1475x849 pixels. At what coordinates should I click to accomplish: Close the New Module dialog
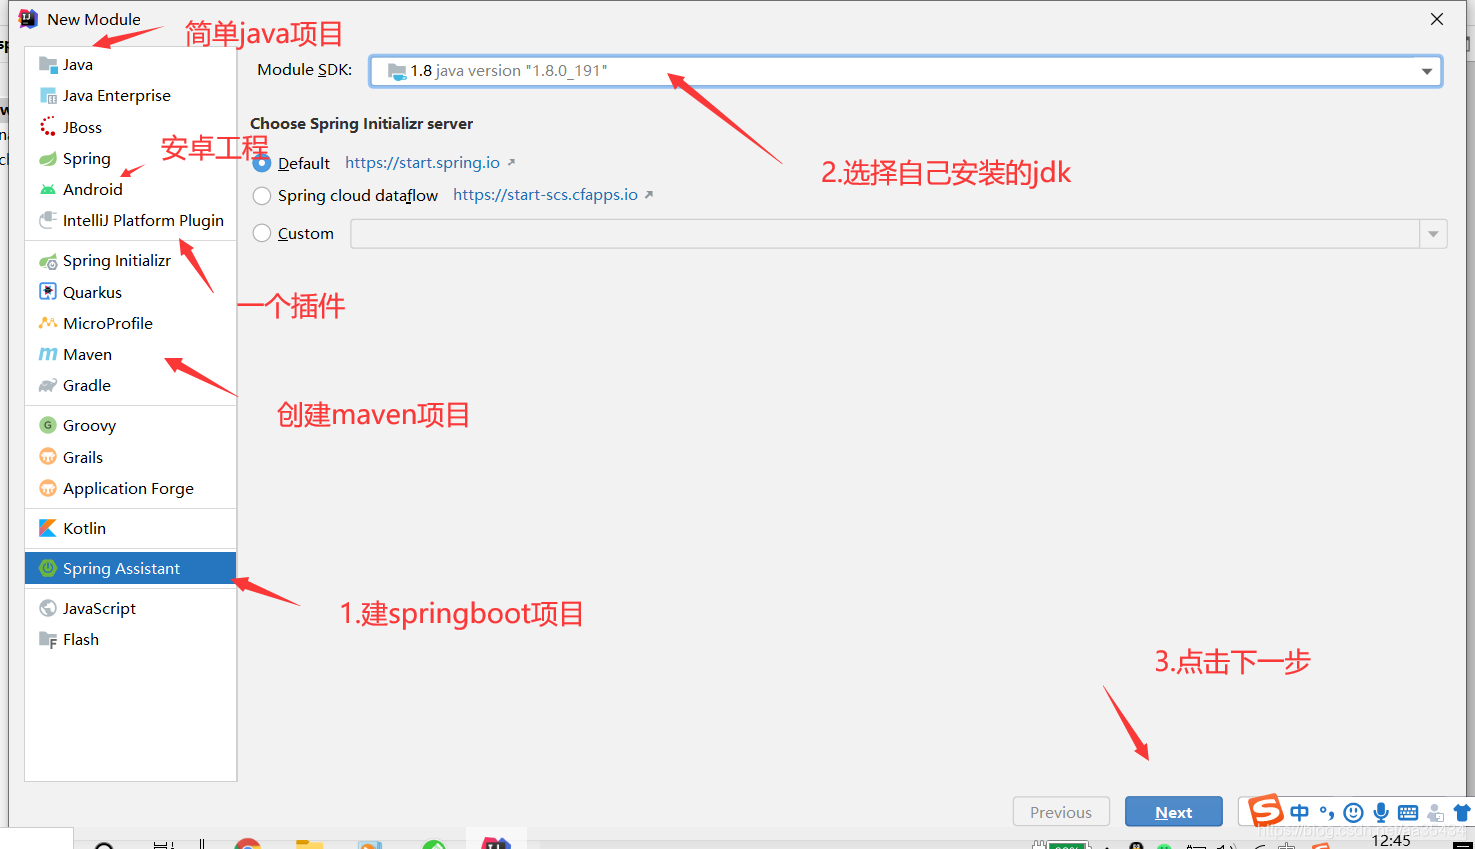click(x=1437, y=19)
